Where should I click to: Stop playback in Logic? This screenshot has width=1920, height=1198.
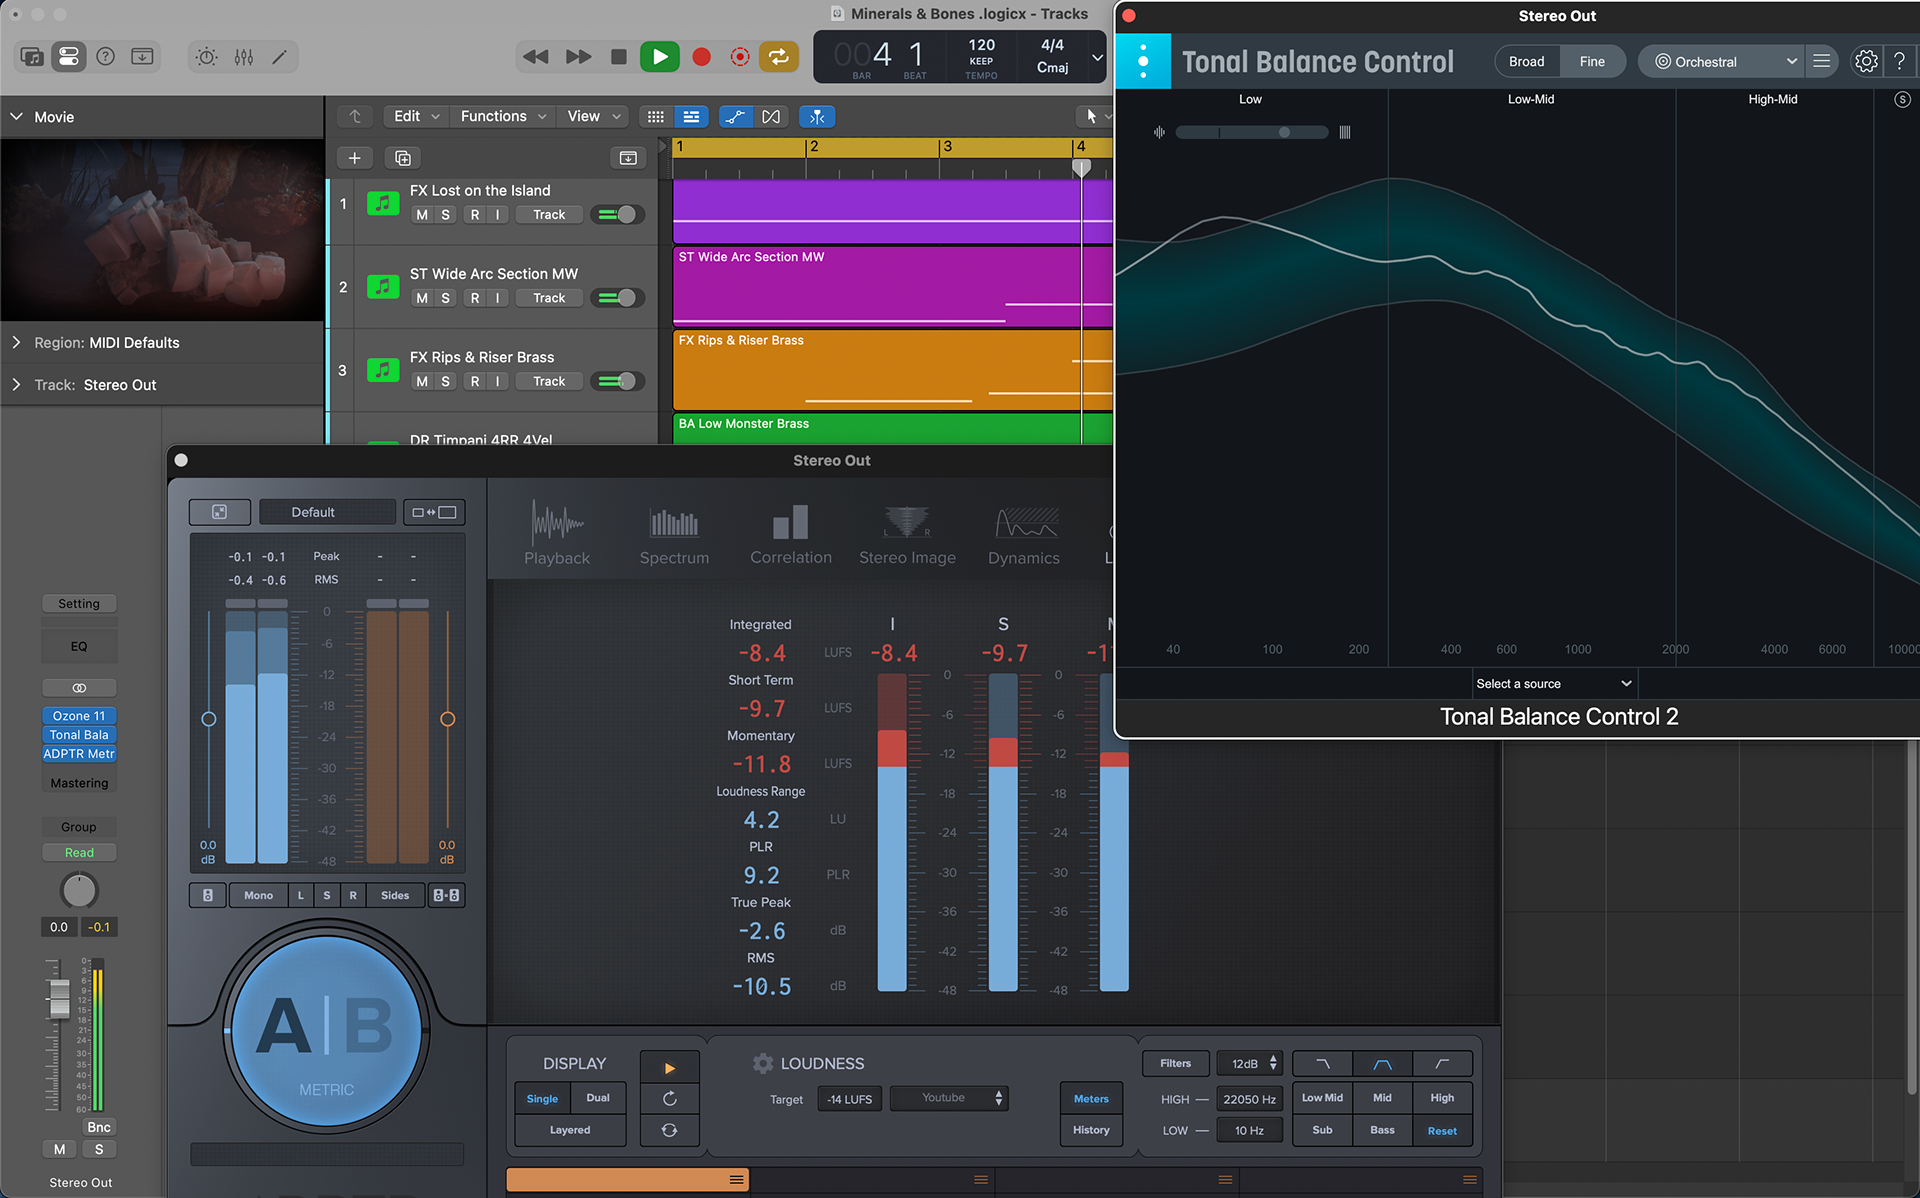[619, 57]
